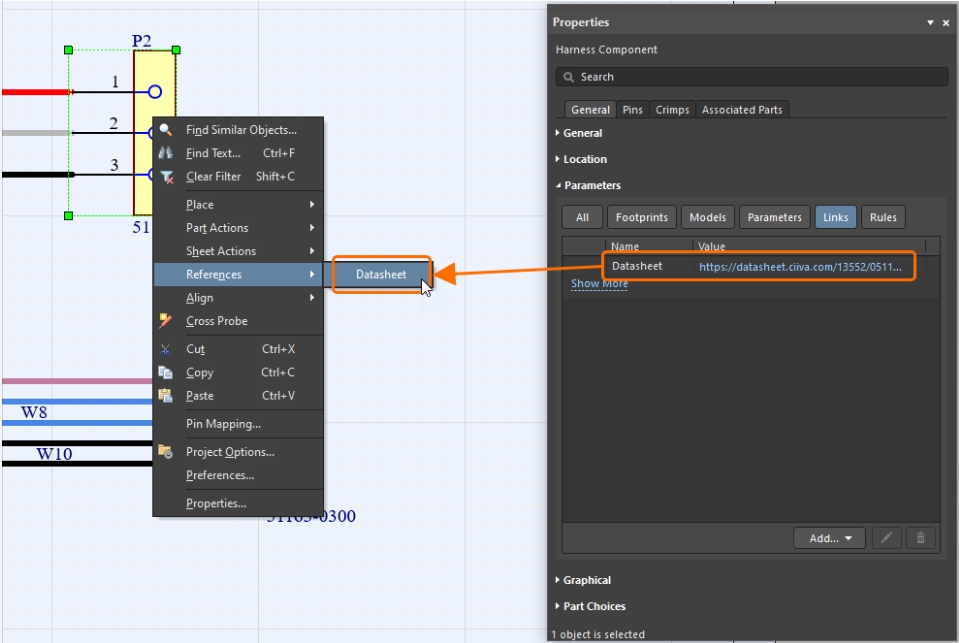Viewport: 959px width, 643px height.
Task: Open the Align submenu arrow
Action: (x=312, y=297)
